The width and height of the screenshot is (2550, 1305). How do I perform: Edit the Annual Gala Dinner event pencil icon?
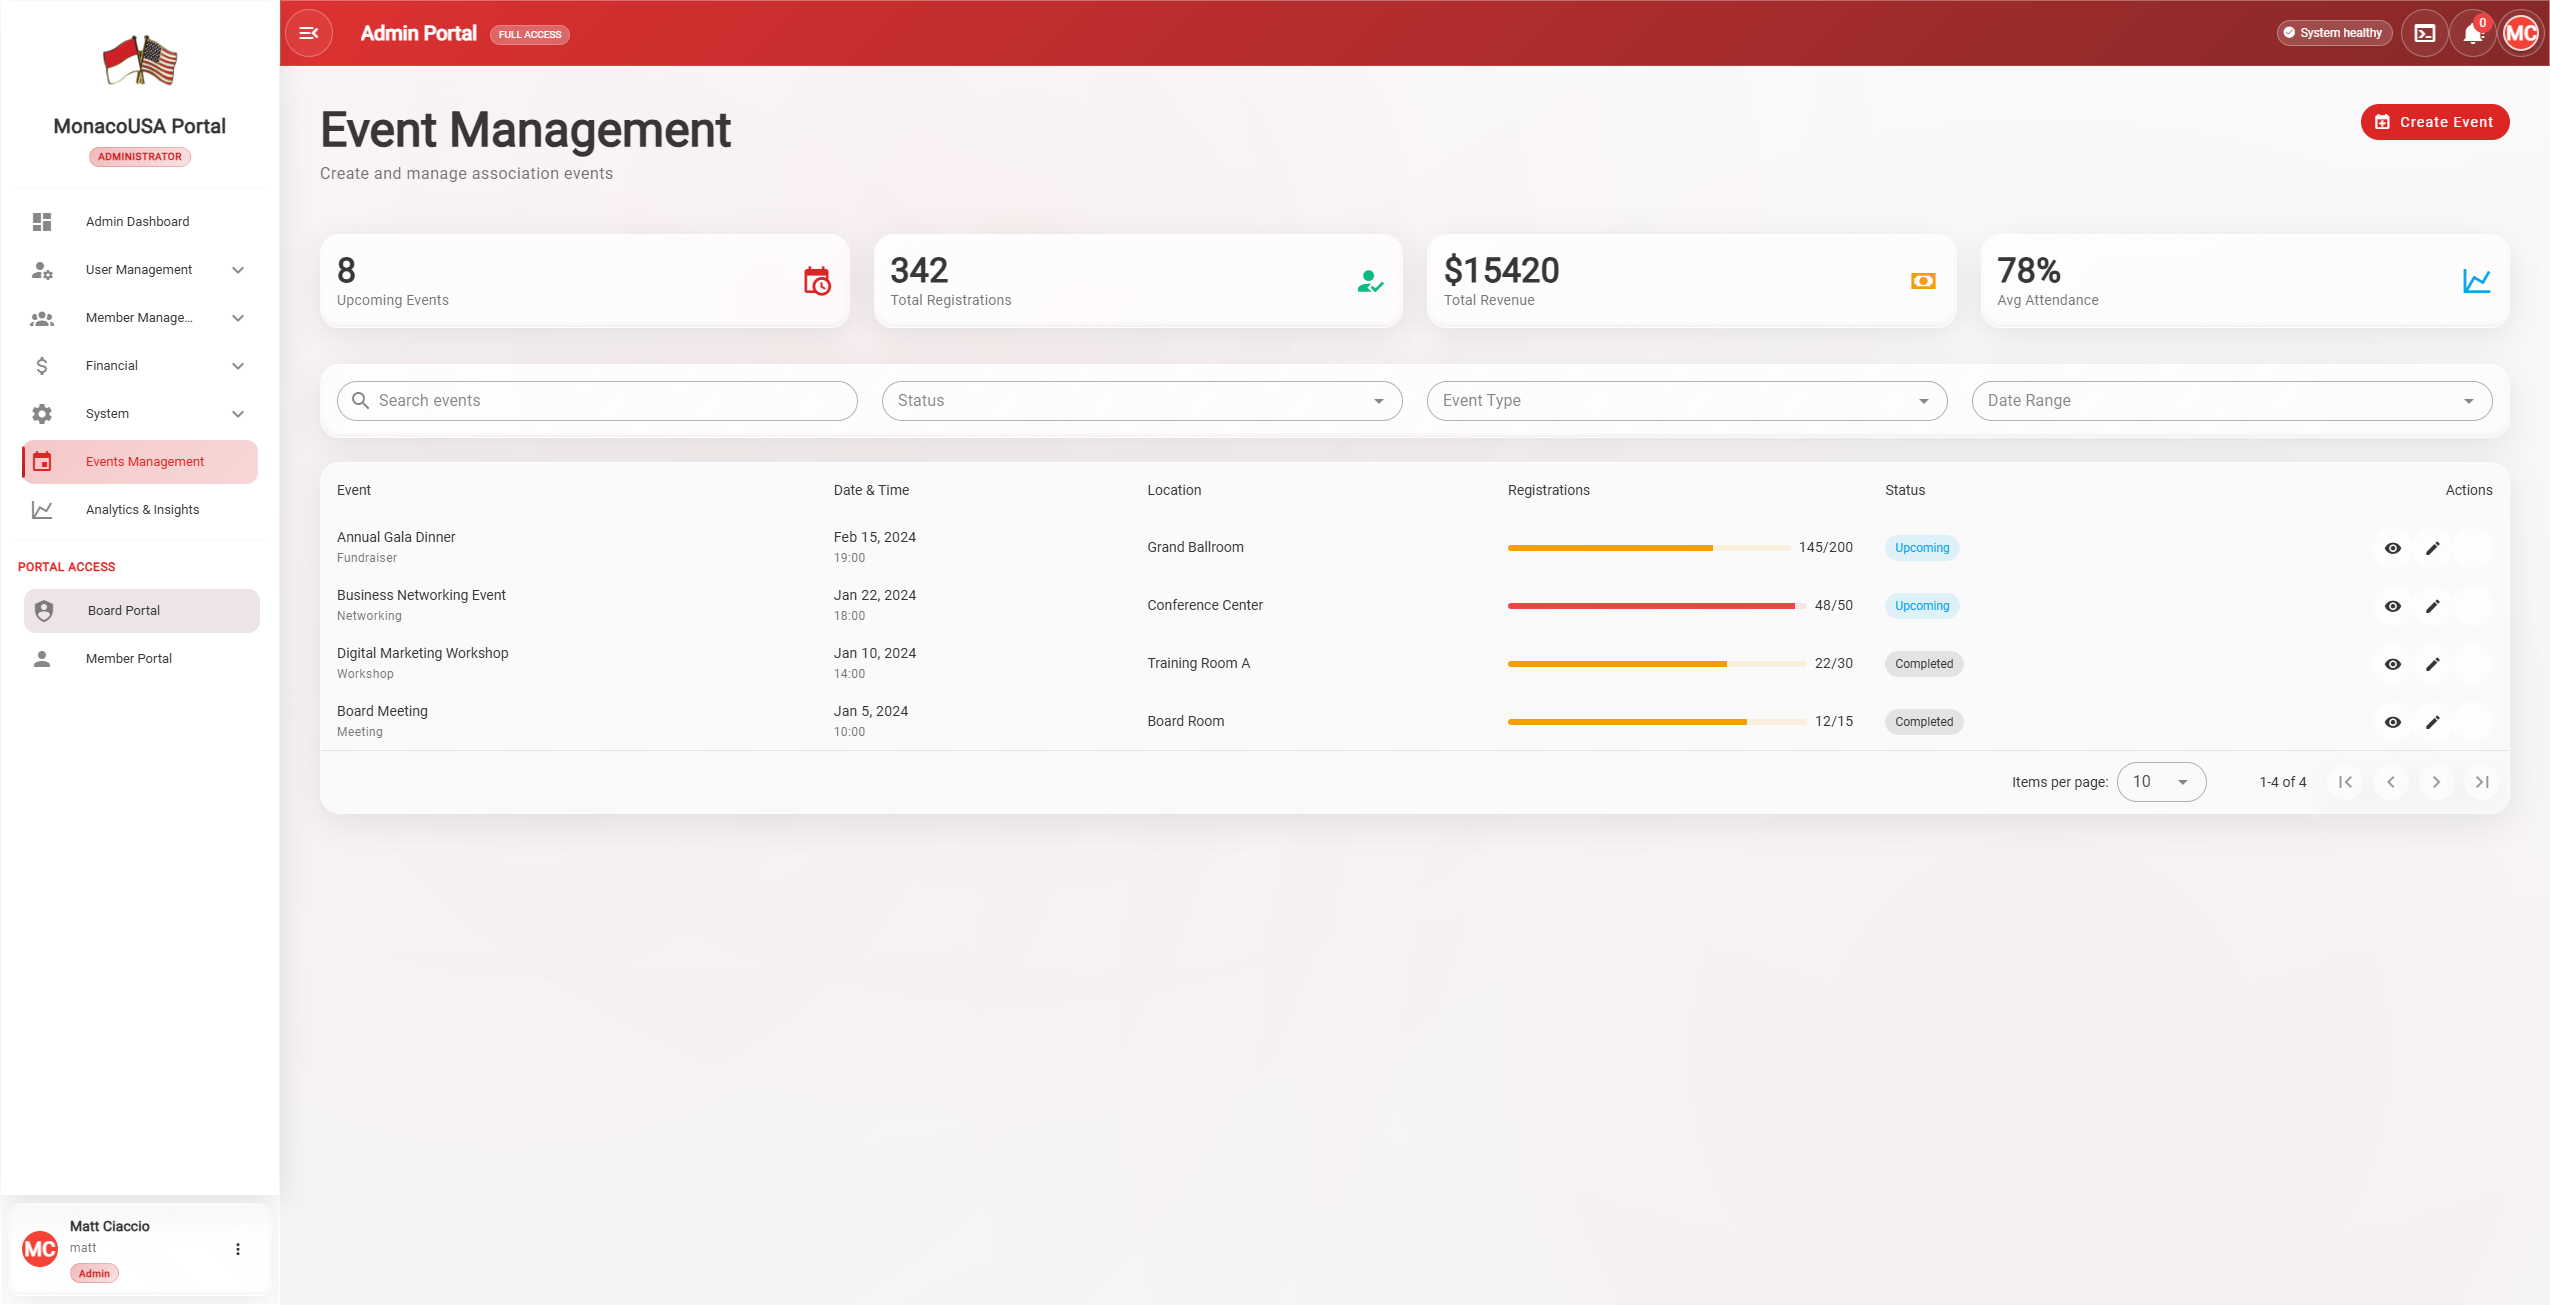(2432, 548)
